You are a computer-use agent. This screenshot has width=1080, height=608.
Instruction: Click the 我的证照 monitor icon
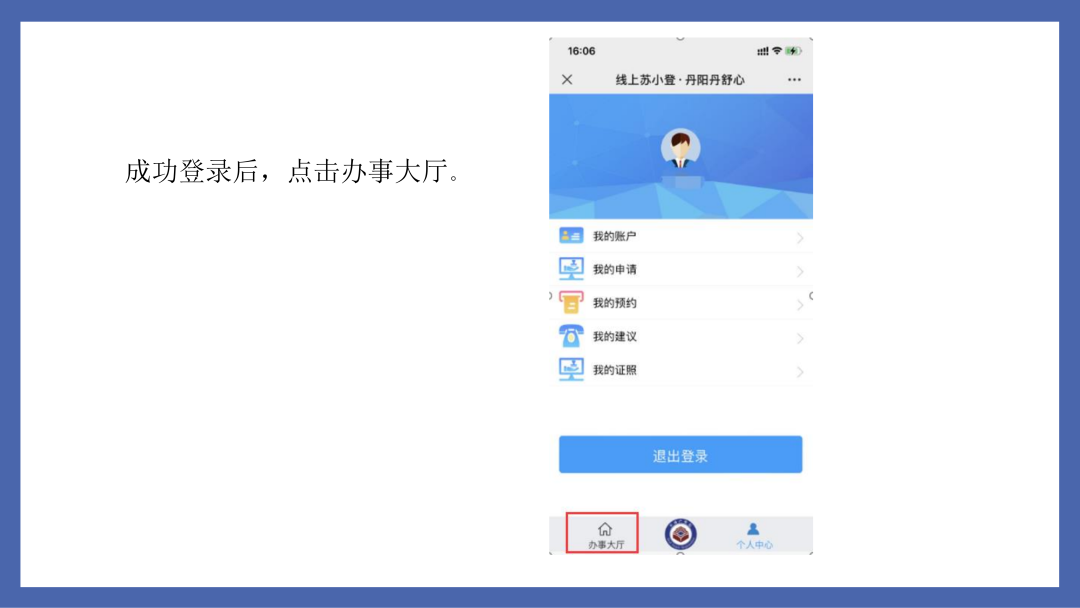[571, 370]
